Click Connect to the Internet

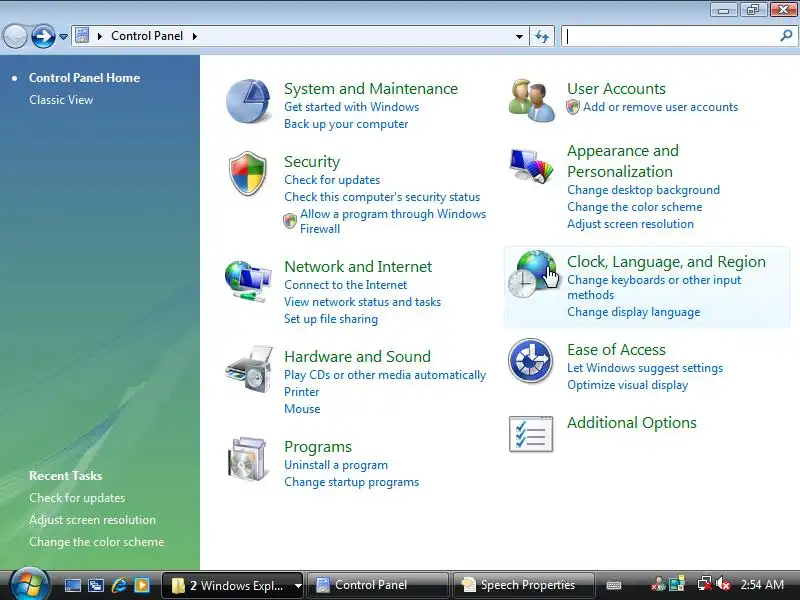[345, 285]
